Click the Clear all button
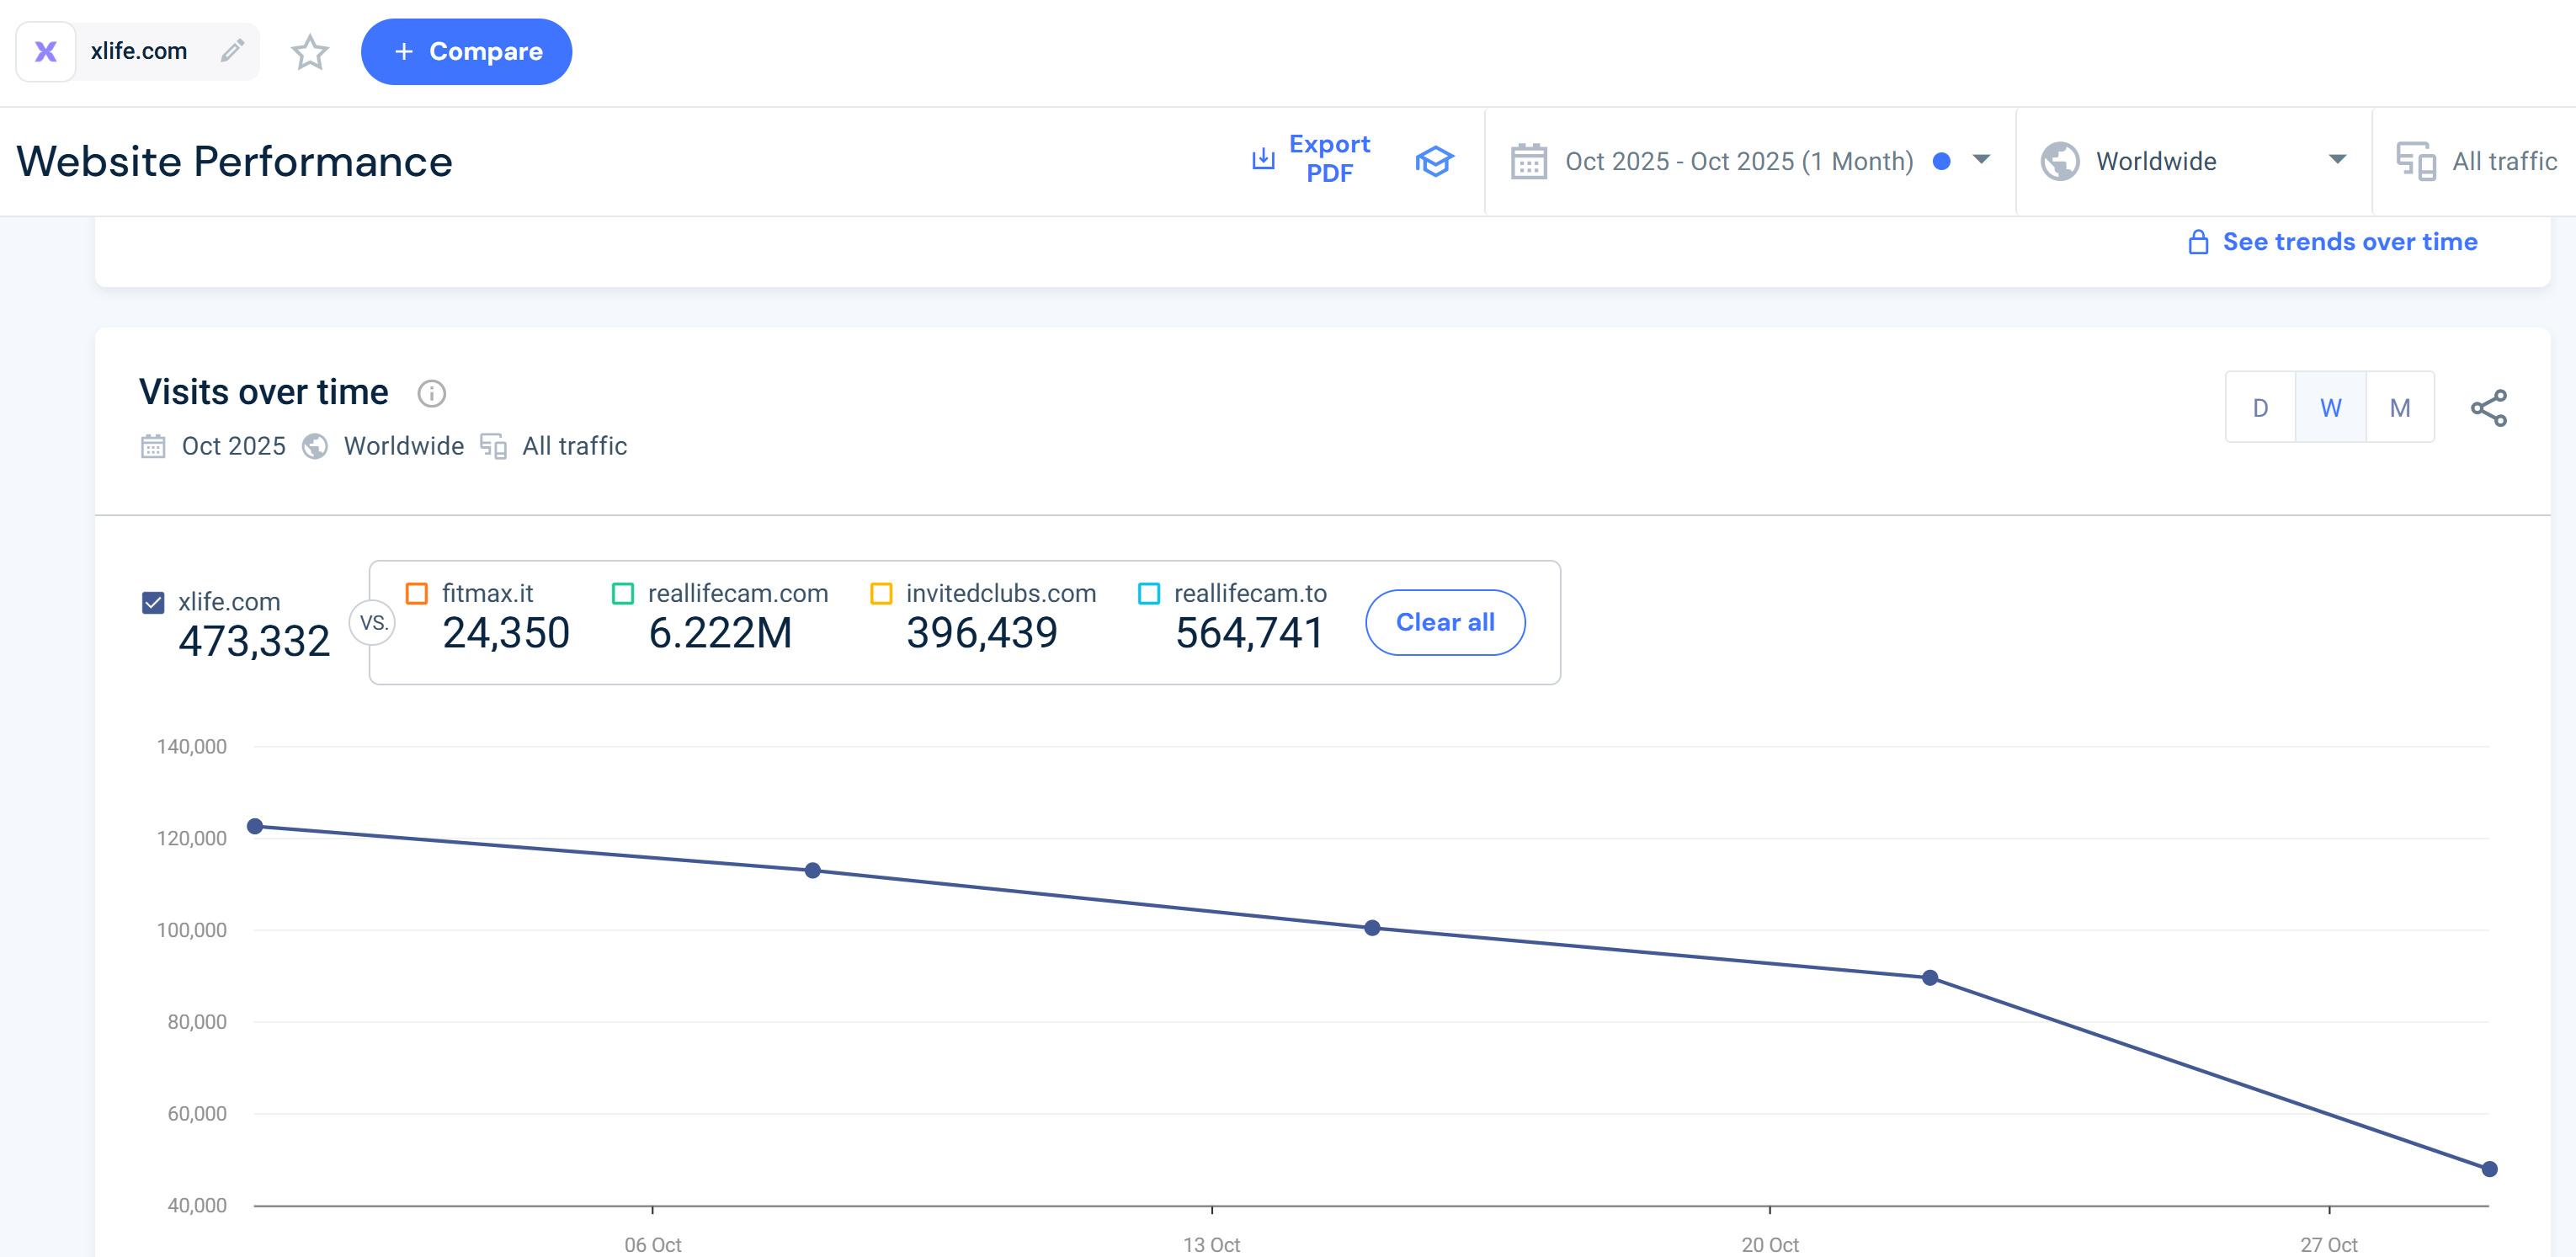The image size is (2576, 1257). (1444, 622)
